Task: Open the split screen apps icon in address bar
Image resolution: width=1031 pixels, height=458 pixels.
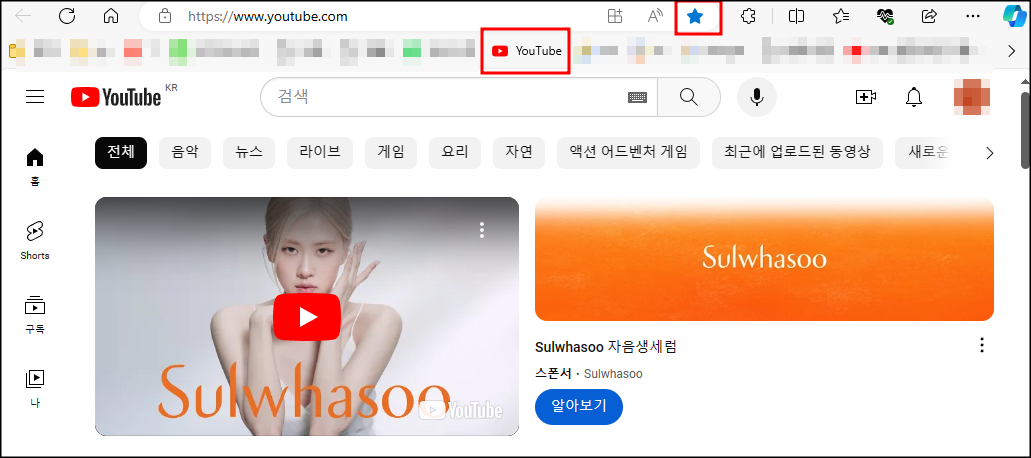Action: 615,16
